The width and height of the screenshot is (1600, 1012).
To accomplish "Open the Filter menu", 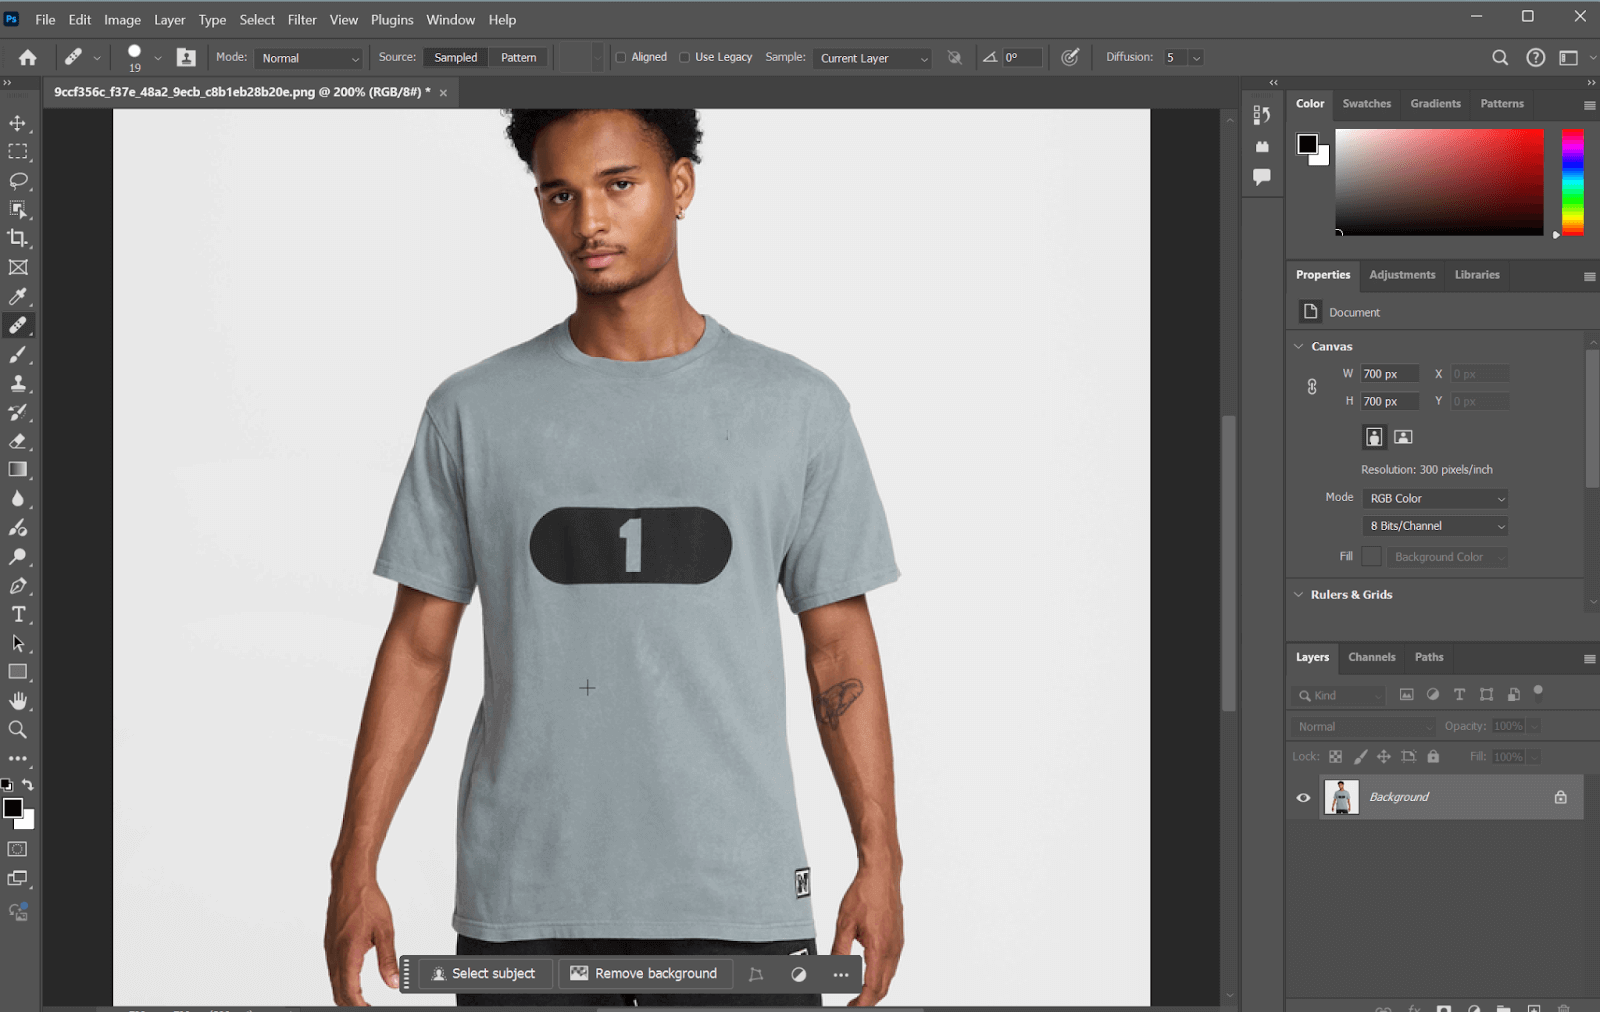I will (301, 19).
